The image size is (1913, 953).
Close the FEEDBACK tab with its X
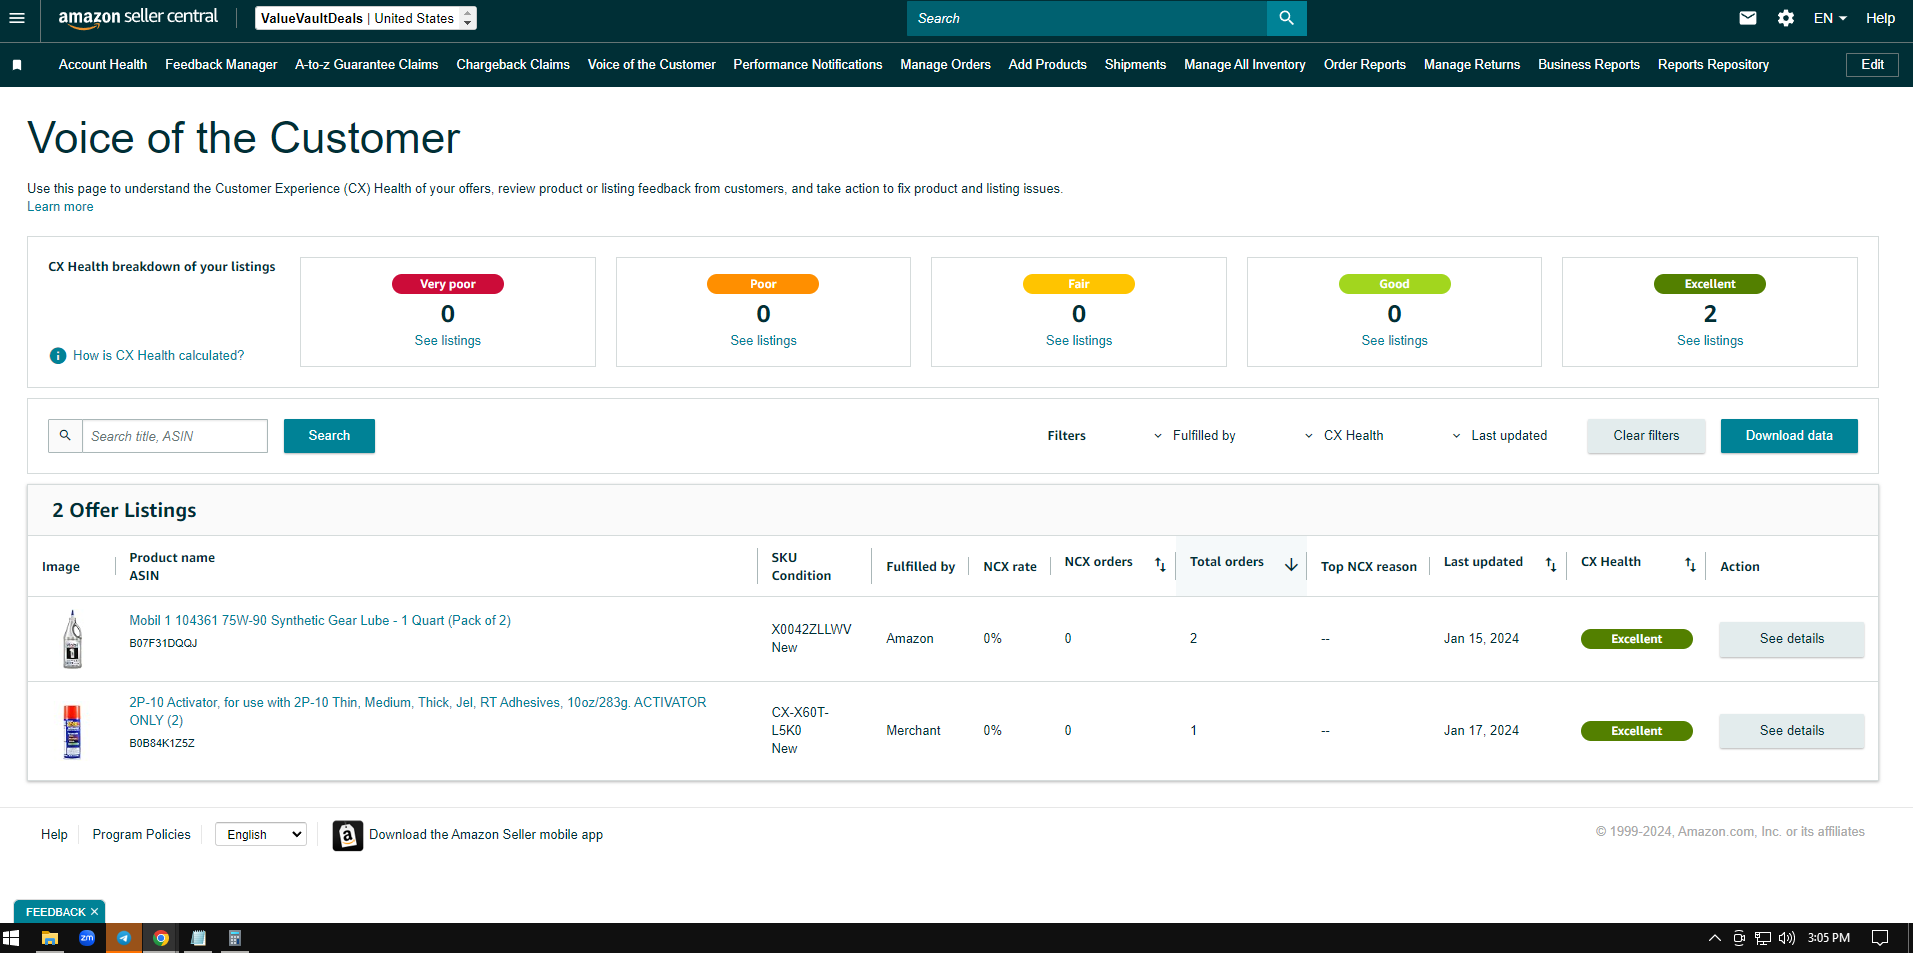pyautogui.click(x=94, y=912)
